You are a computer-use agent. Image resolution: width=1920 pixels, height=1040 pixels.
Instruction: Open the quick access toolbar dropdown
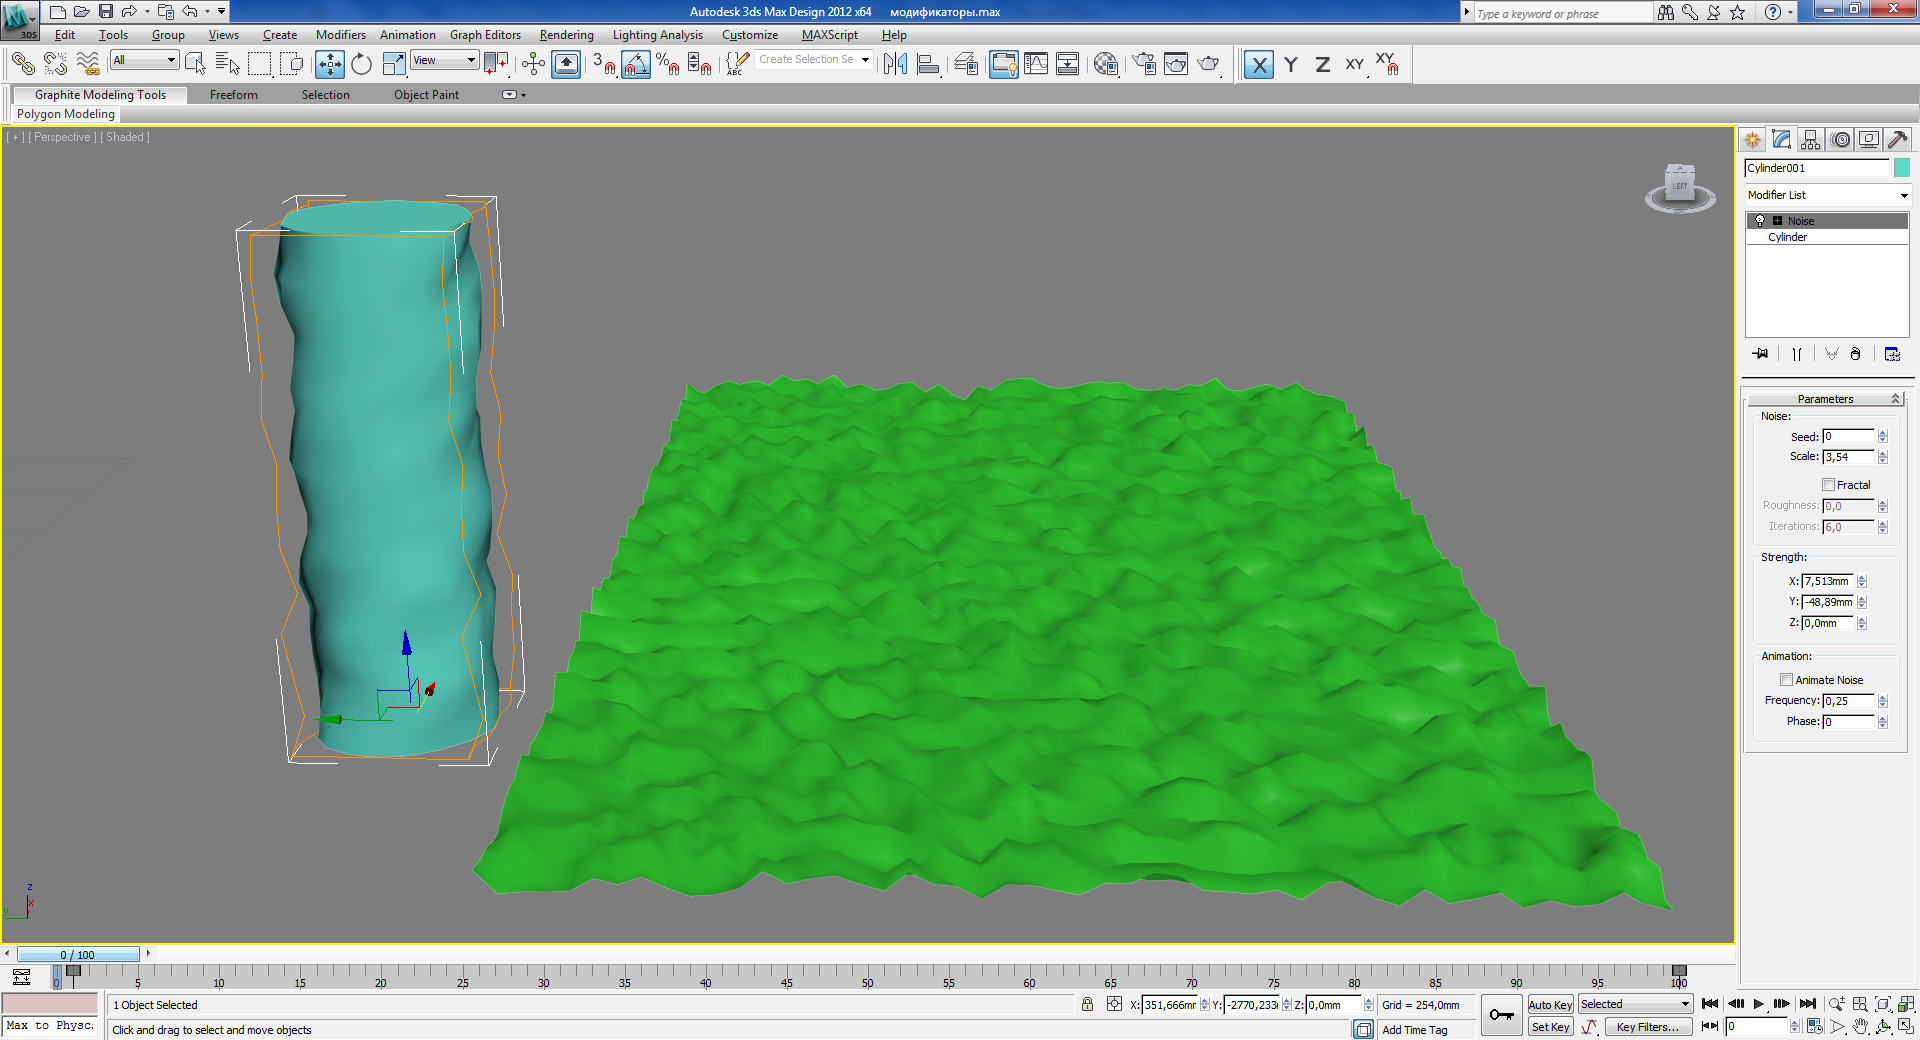(x=222, y=11)
